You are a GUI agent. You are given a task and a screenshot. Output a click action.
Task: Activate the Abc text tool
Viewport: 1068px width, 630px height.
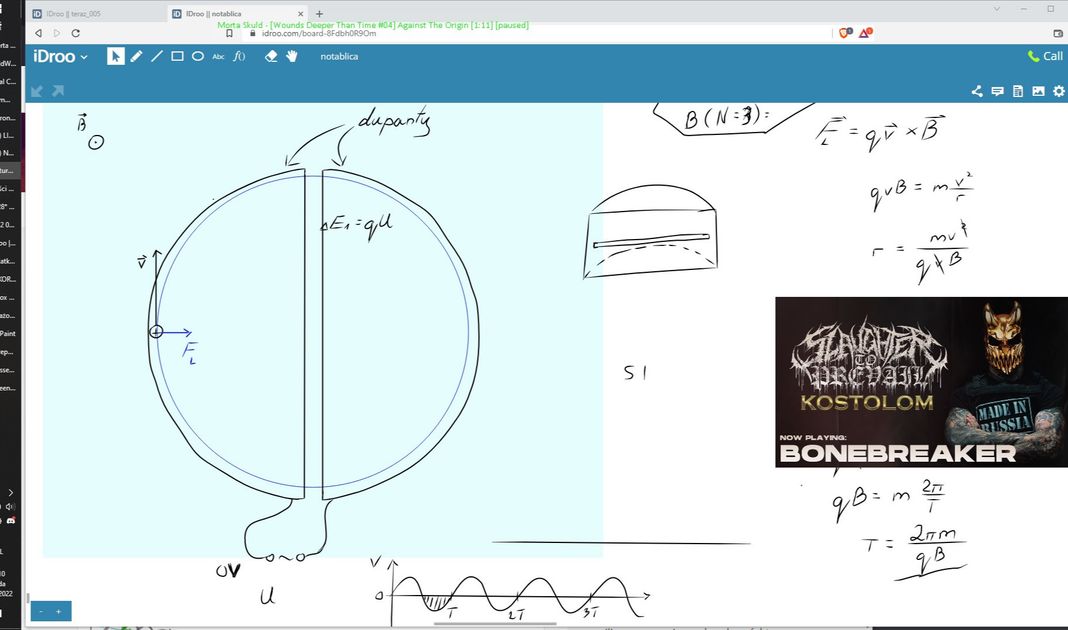[x=218, y=56]
